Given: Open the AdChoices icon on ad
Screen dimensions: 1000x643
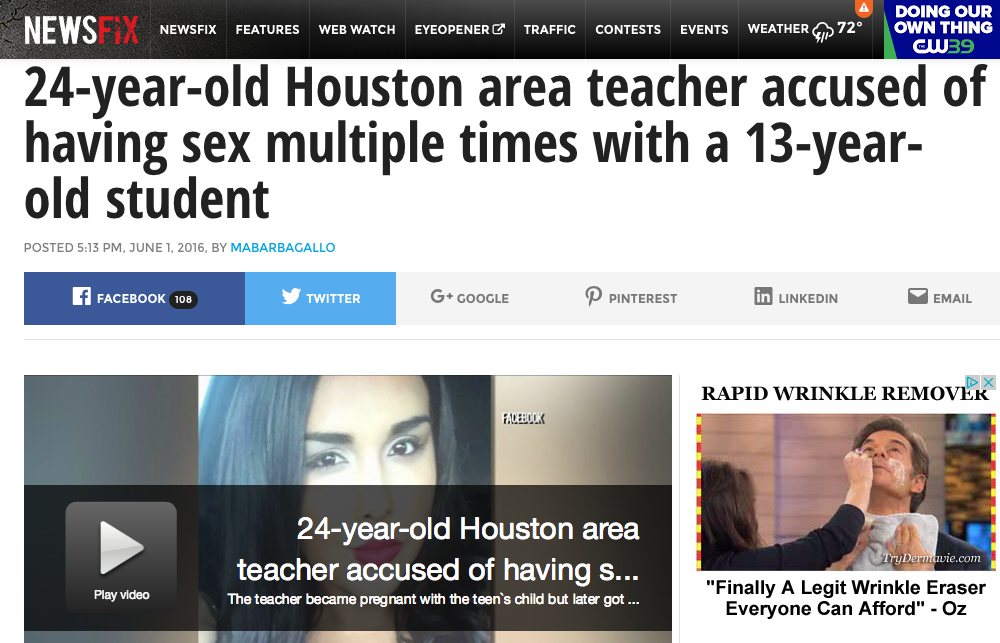Looking at the screenshot, I should pos(972,382).
